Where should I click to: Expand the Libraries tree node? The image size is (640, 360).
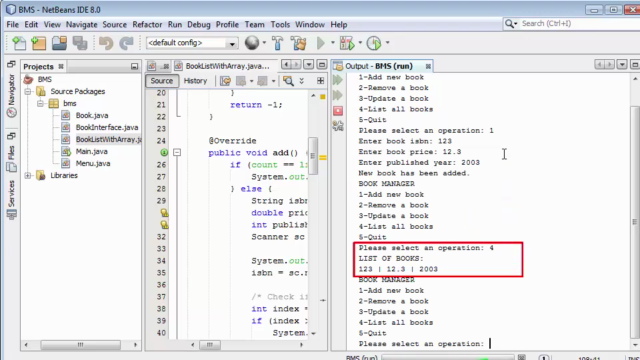28,176
